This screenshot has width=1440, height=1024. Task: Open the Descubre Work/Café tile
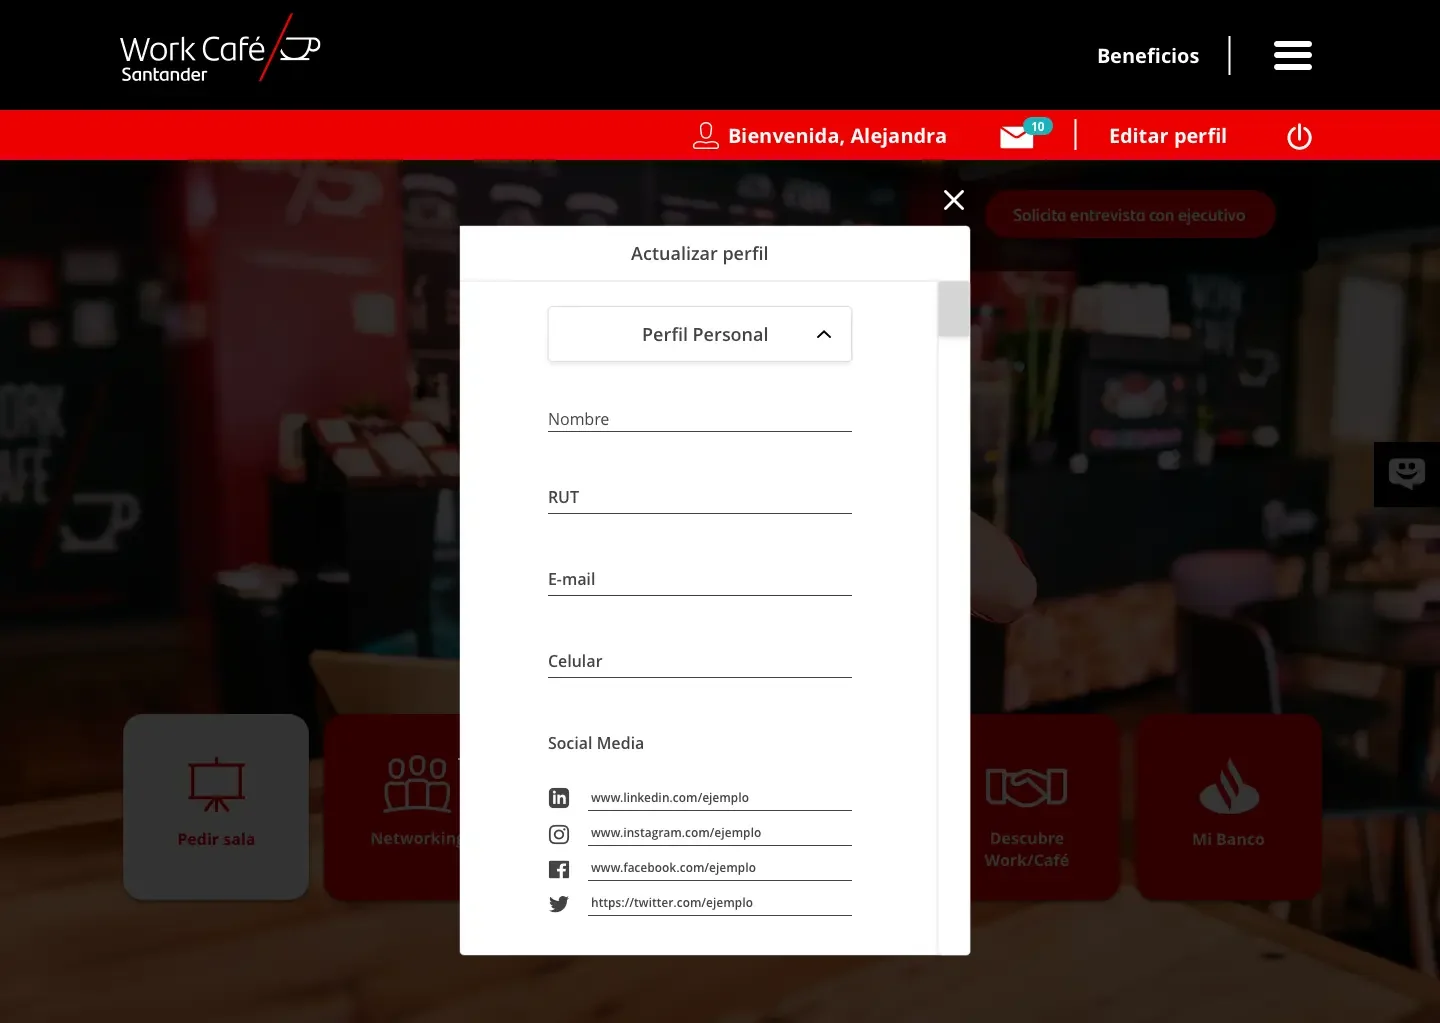[1026, 806]
